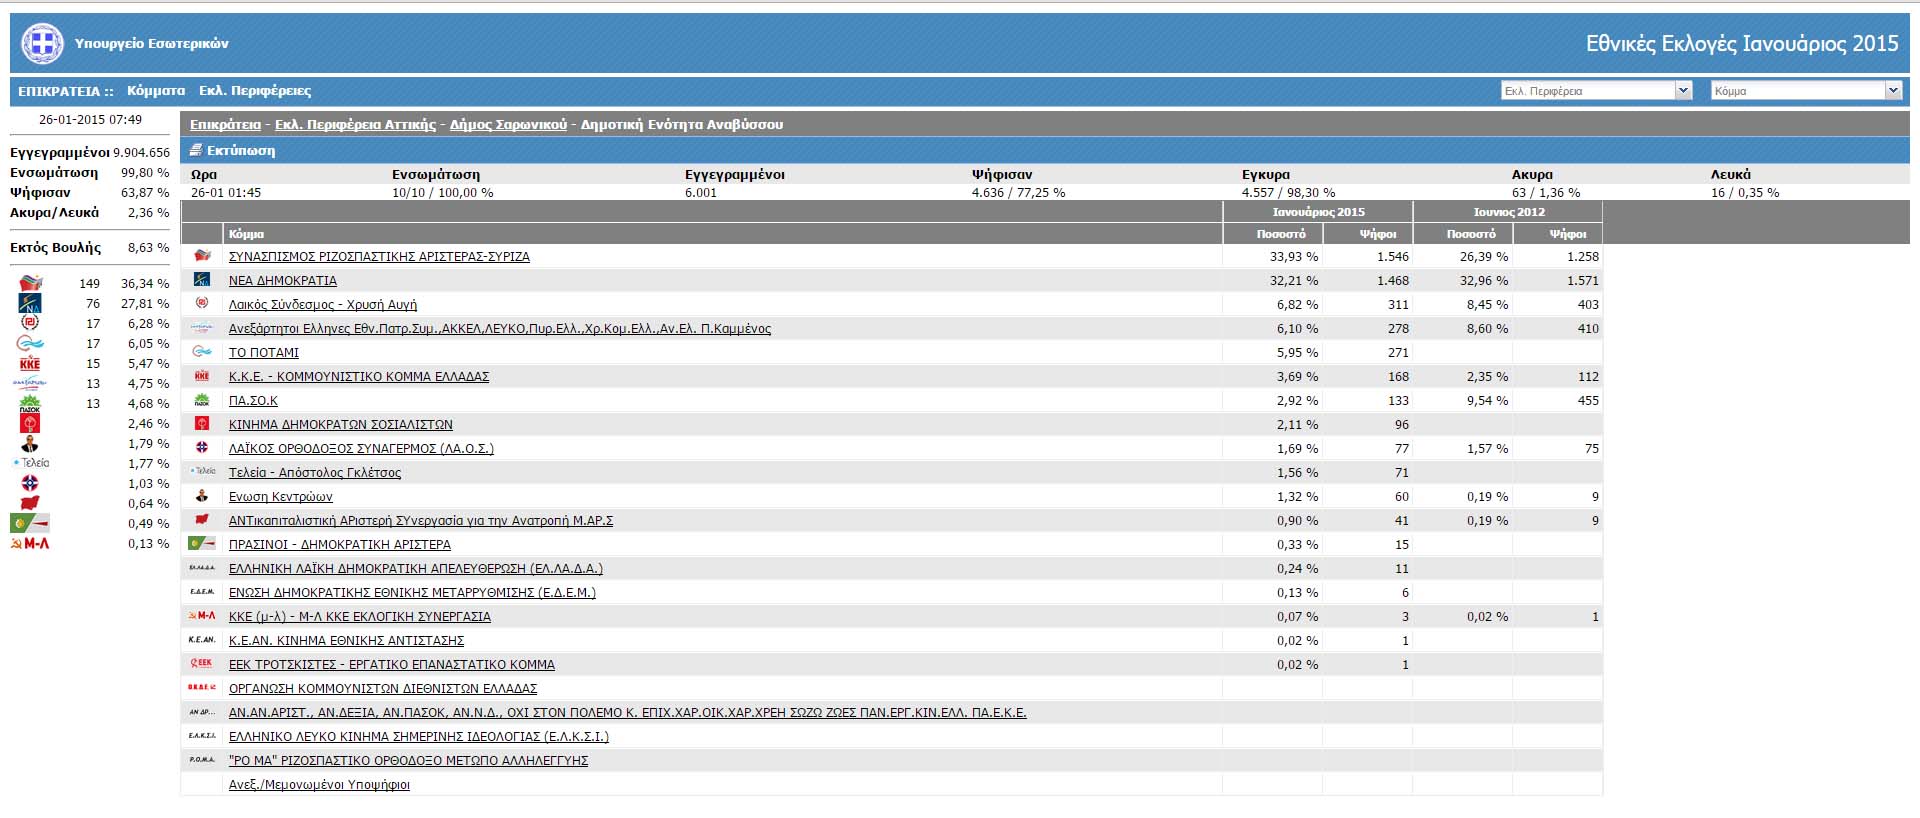This screenshot has height=818, width=1920.
Task: Open the Κόμματα menu item
Action: (x=156, y=91)
